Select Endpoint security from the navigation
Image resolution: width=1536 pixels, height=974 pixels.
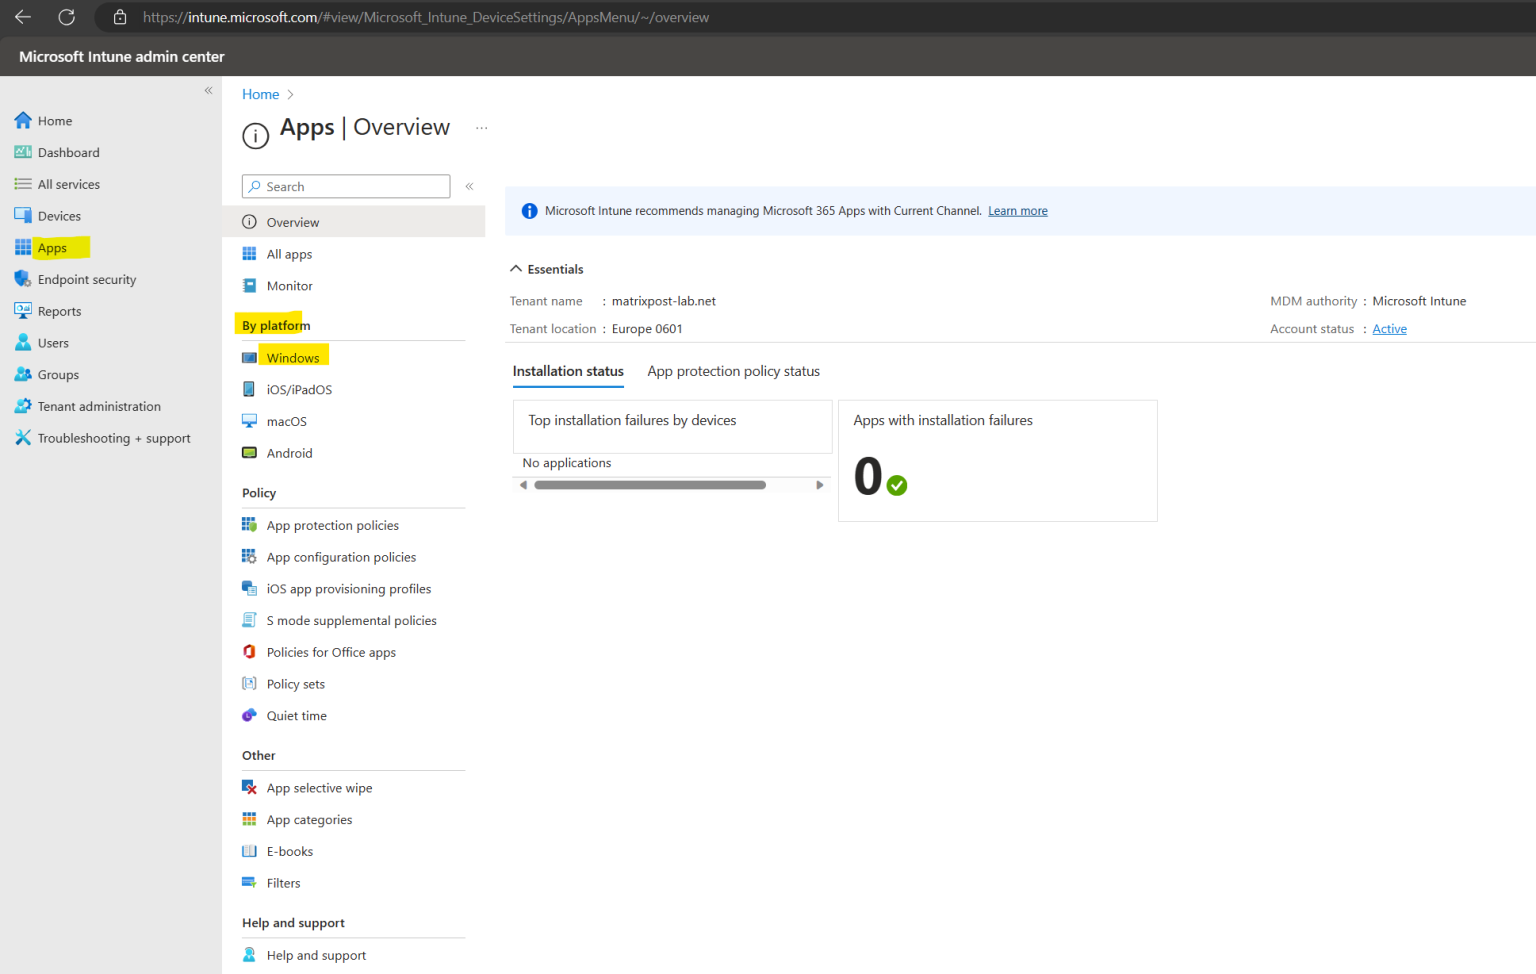point(87,279)
